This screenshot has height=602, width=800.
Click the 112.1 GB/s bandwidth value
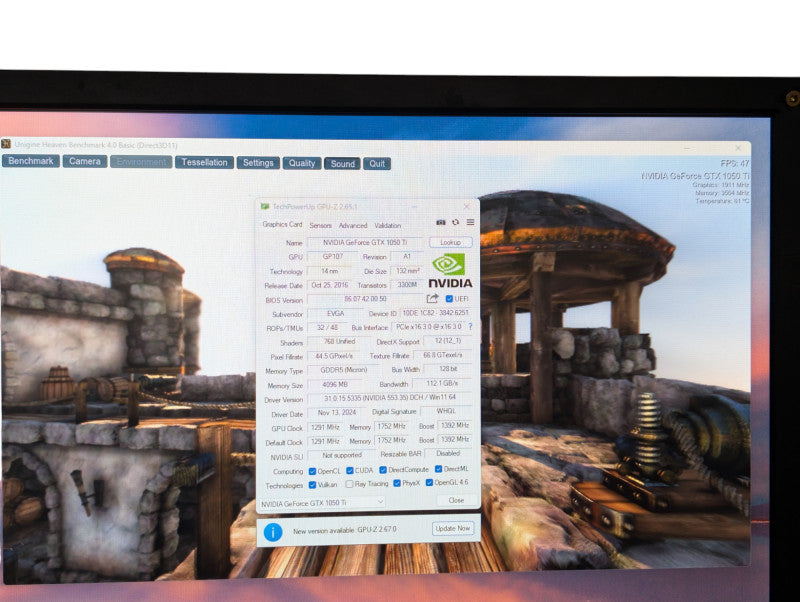point(442,383)
